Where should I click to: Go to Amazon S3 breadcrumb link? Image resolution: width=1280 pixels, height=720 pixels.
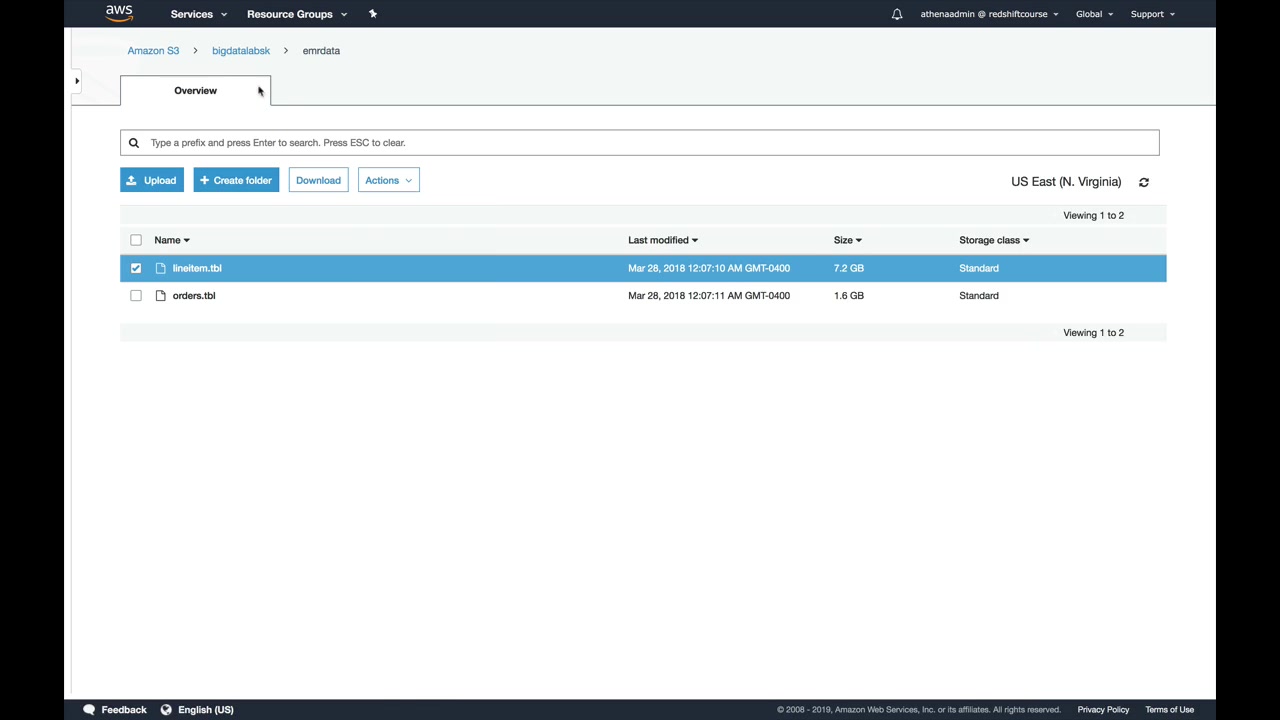point(153,50)
